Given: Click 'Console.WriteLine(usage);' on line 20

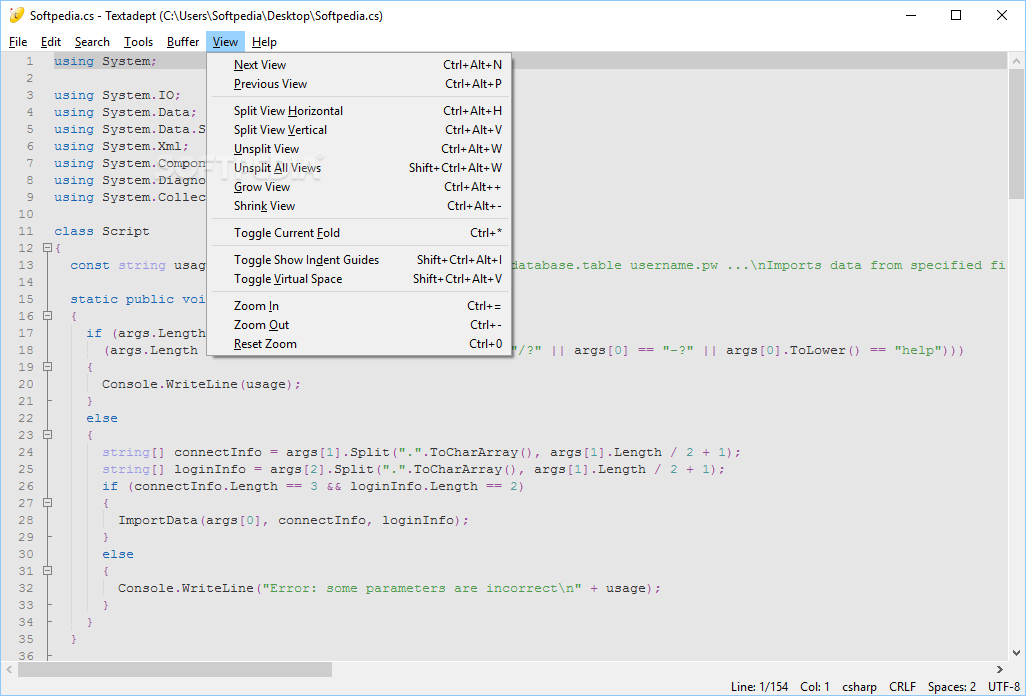Looking at the screenshot, I should coord(202,384).
